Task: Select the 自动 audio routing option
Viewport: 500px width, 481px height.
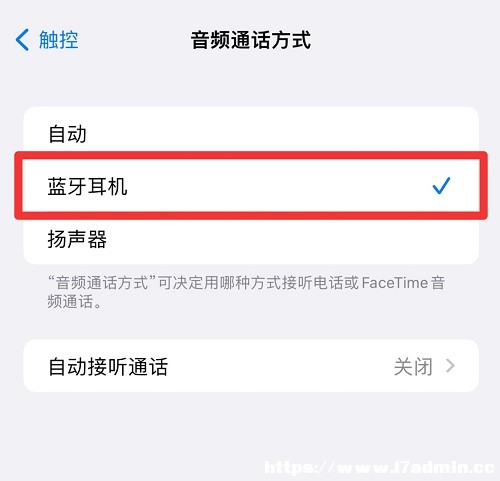Action: coord(251,133)
